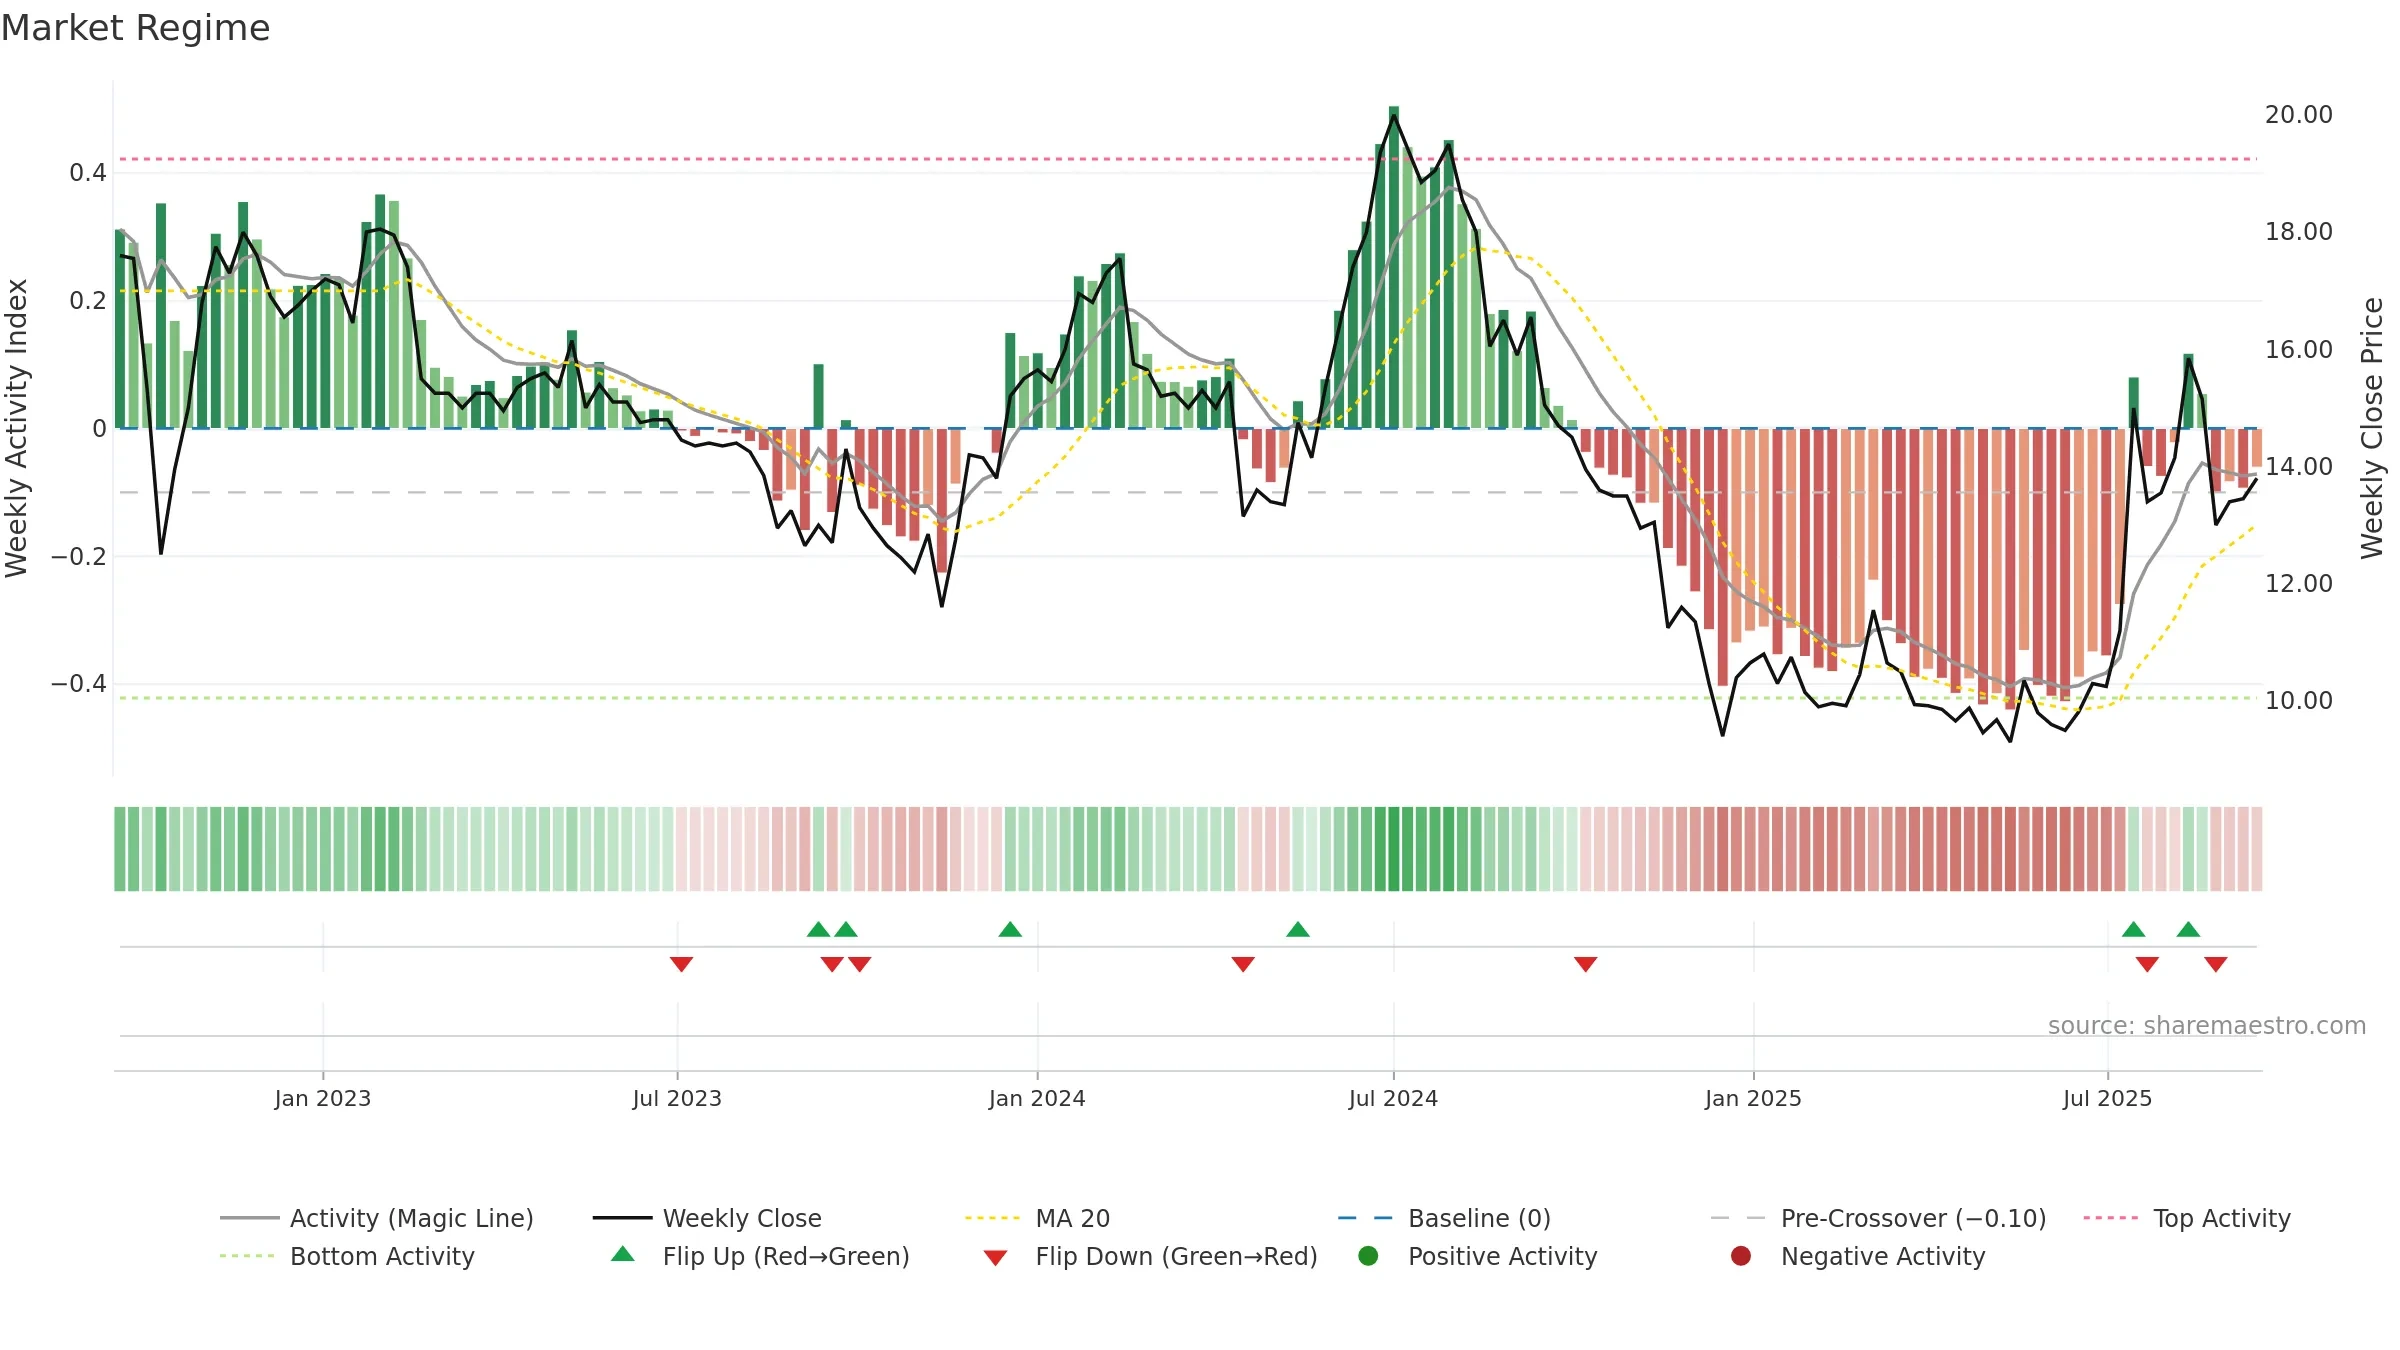Image resolution: width=2400 pixels, height=1350 pixels.
Task: Click the 12.00 price tick label
Action: tap(2298, 583)
